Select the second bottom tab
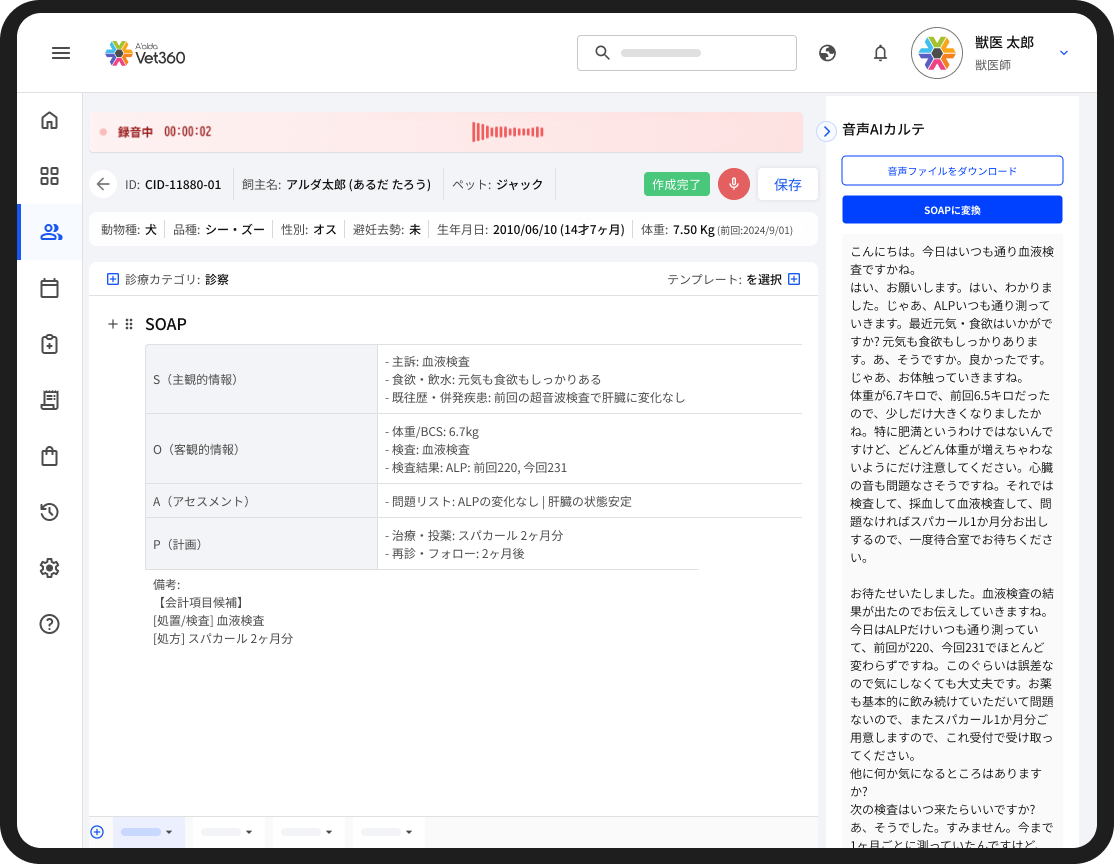Image resolution: width=1114 pixels, height=864 pixels. click(x=228, y=831)
